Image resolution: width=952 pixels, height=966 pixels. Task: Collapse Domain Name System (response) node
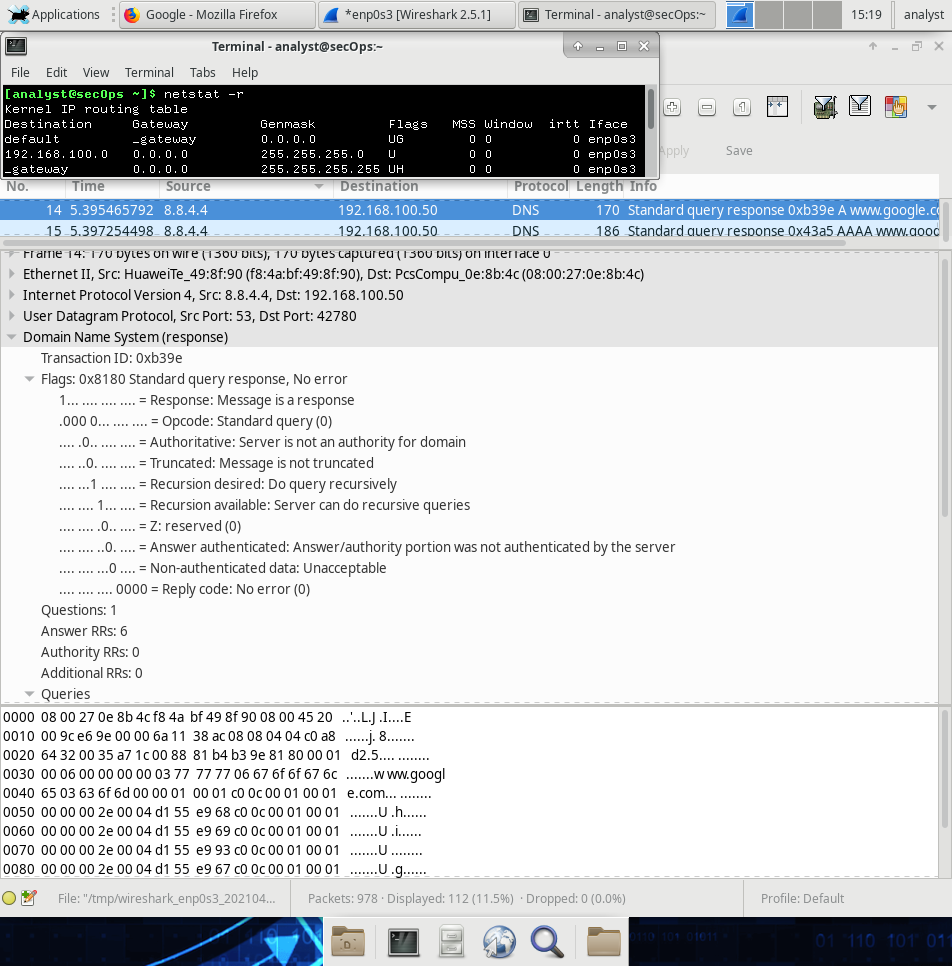[x=11, y=337]
